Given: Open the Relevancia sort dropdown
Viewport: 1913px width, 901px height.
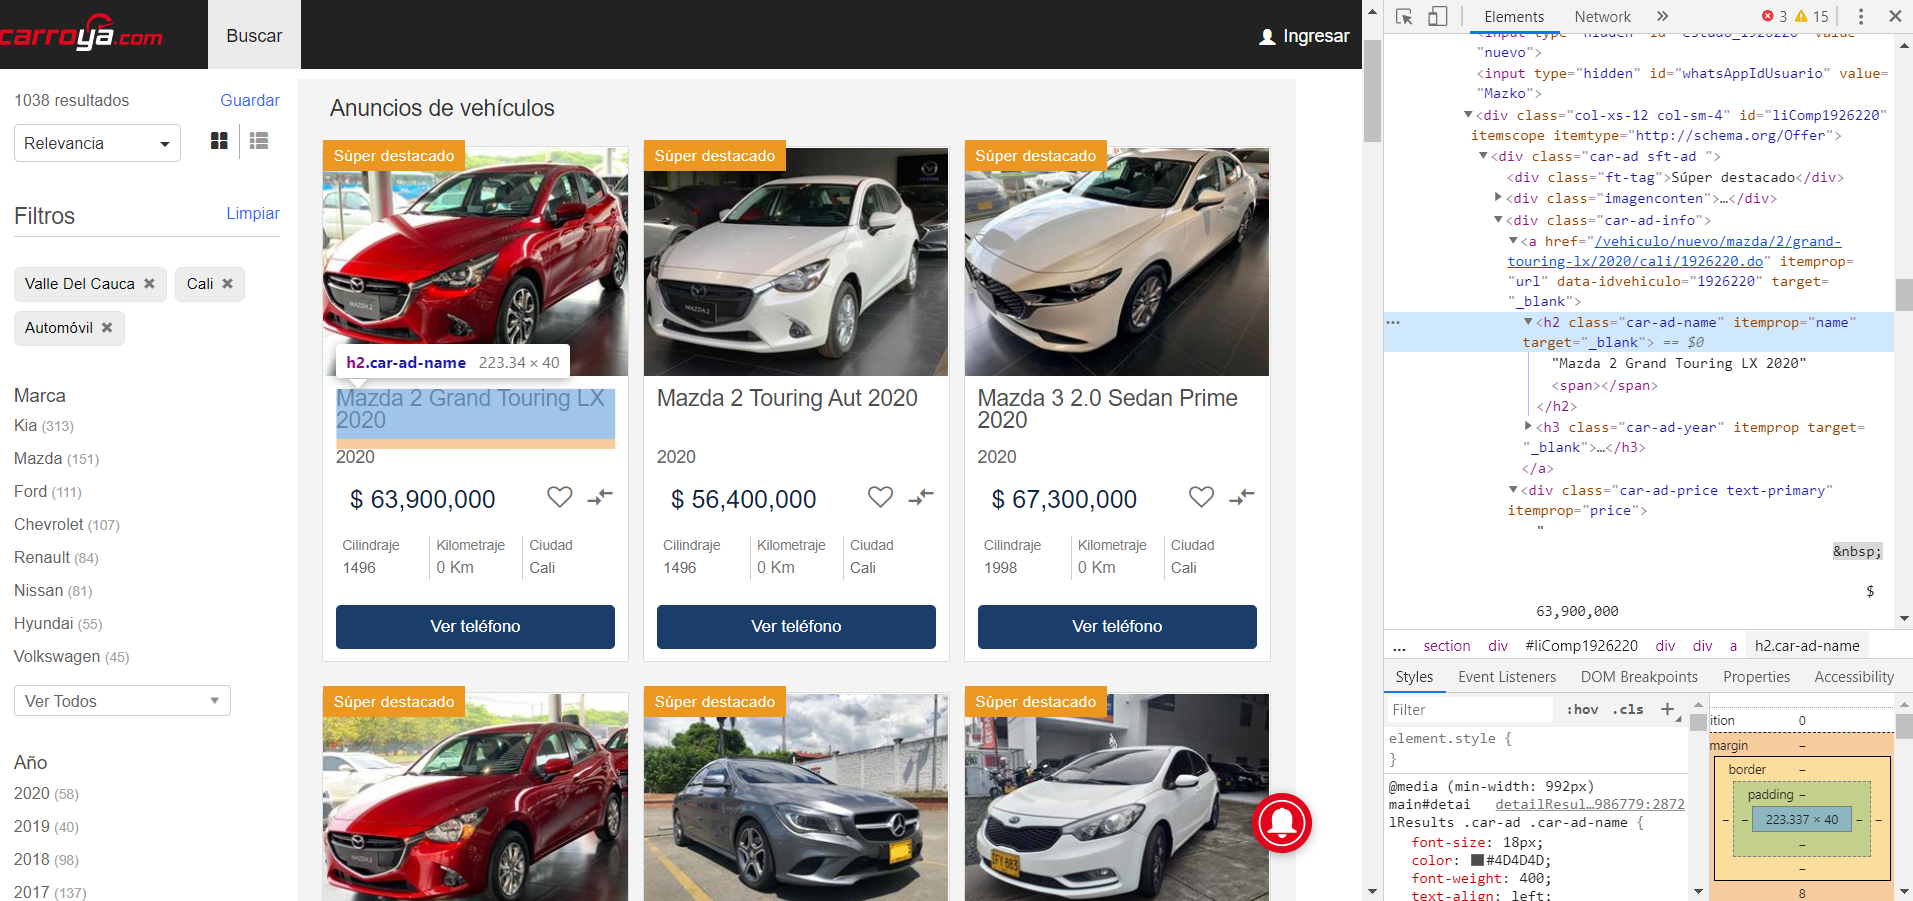Looking at the screenshot, I should [x=97, y=143].
